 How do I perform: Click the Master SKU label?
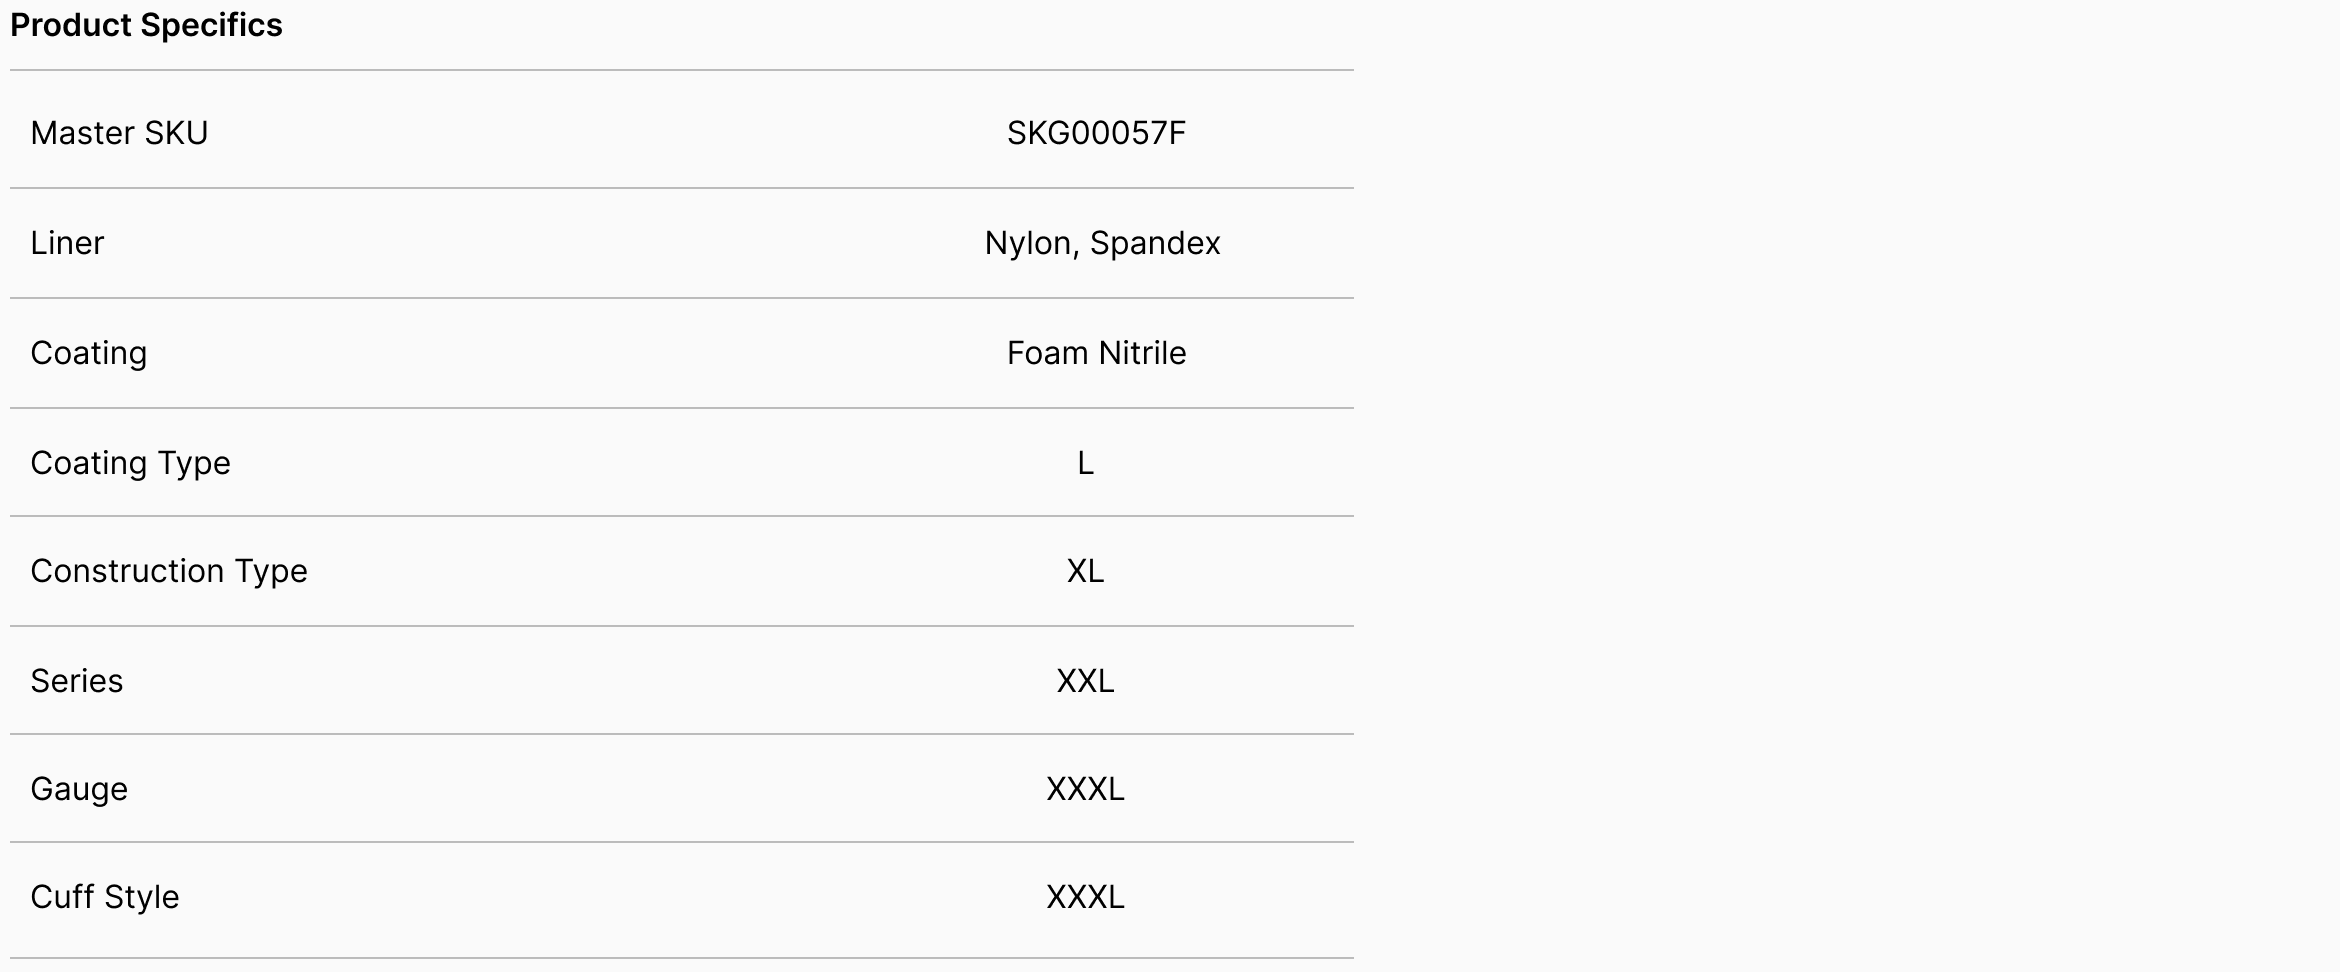click(x=119, y=133)
